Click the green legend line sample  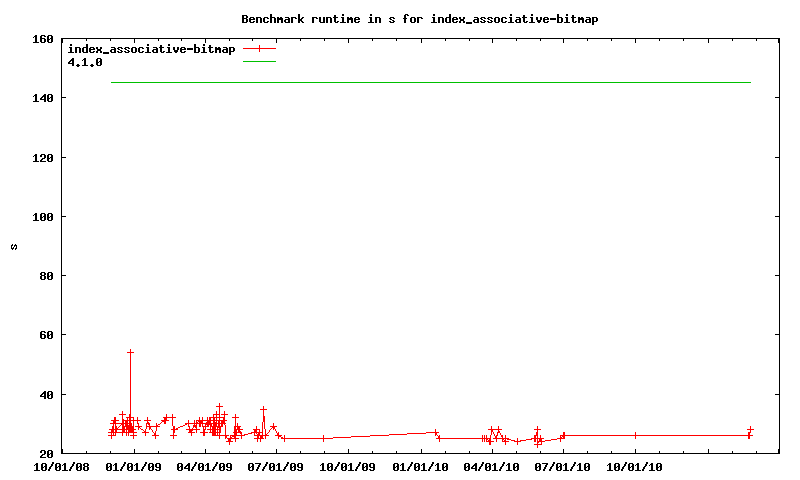(x=259, y=61)
